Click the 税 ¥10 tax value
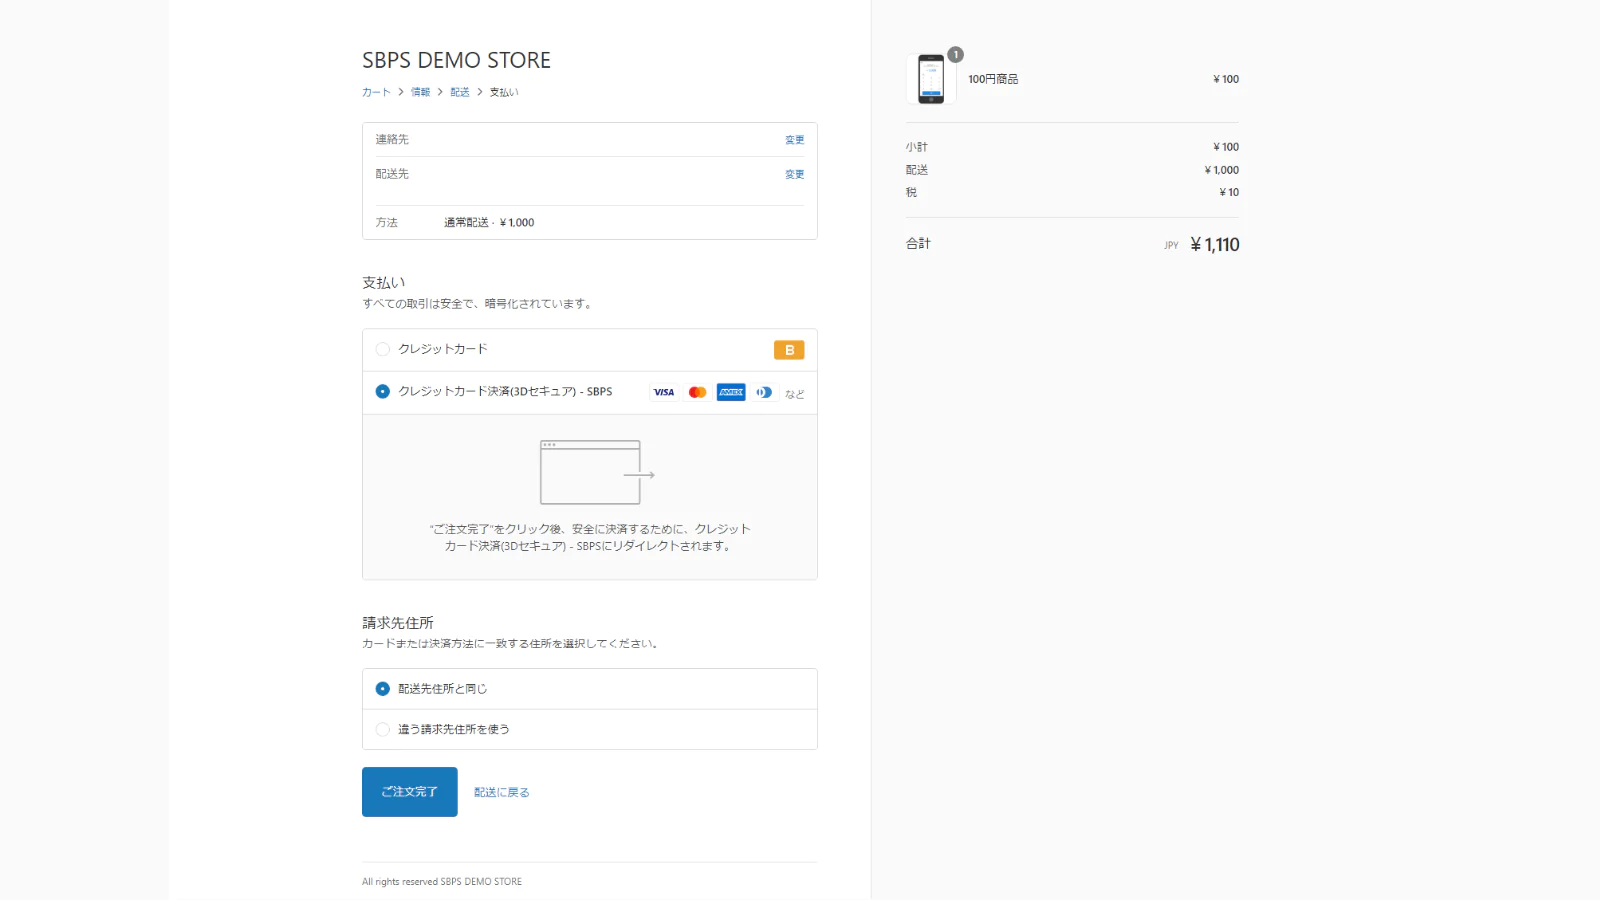This screenshot has height=900, width=1600. point(1229,192)
